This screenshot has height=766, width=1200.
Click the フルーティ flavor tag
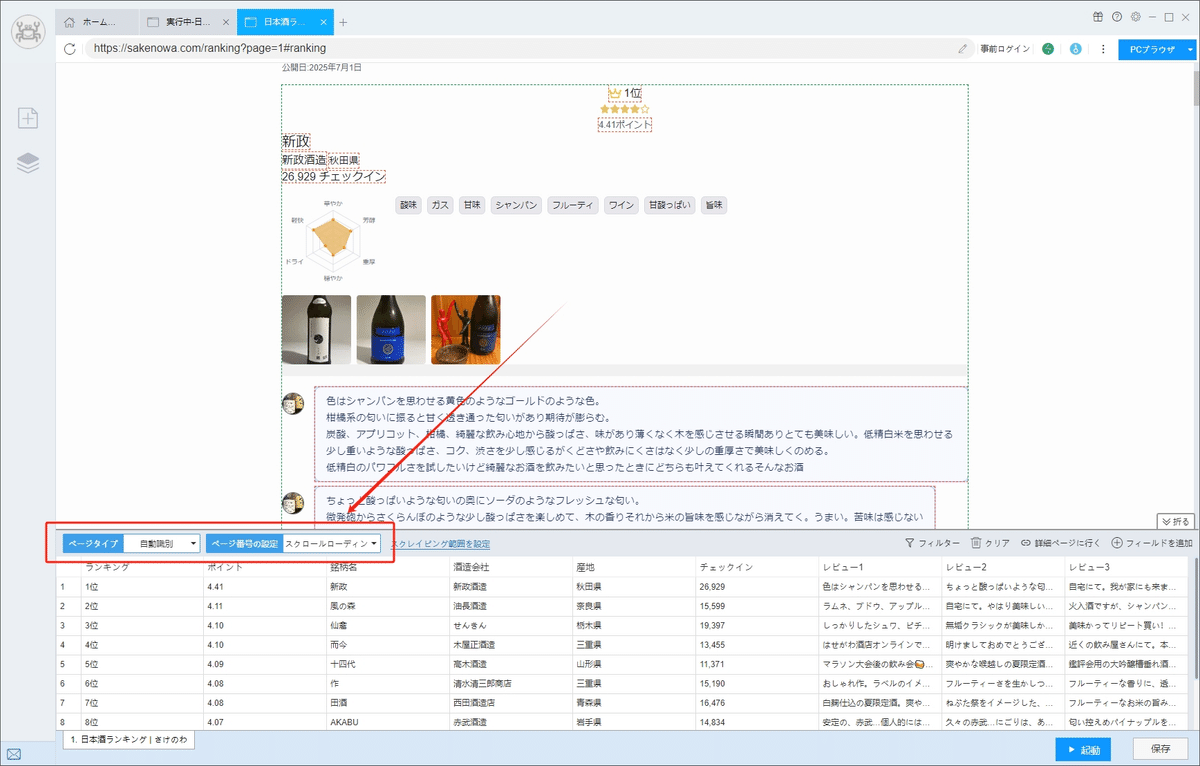[573, 205]
